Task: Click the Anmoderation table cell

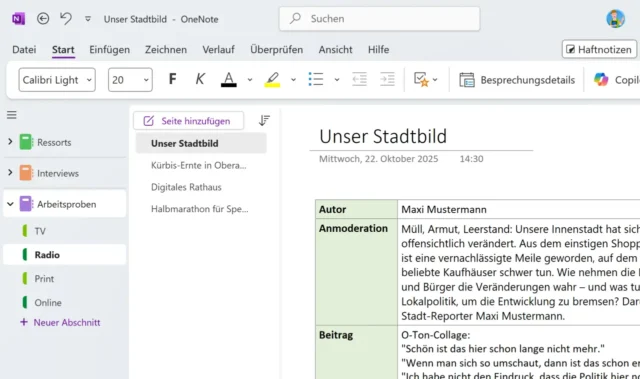Action: 356,272
